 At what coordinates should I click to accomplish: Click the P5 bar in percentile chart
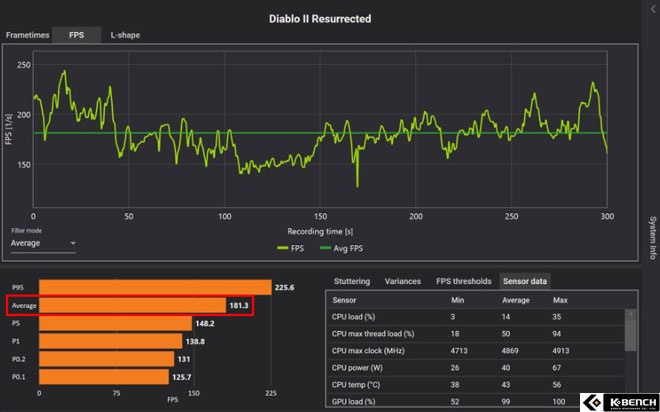(x=115, y=323)
